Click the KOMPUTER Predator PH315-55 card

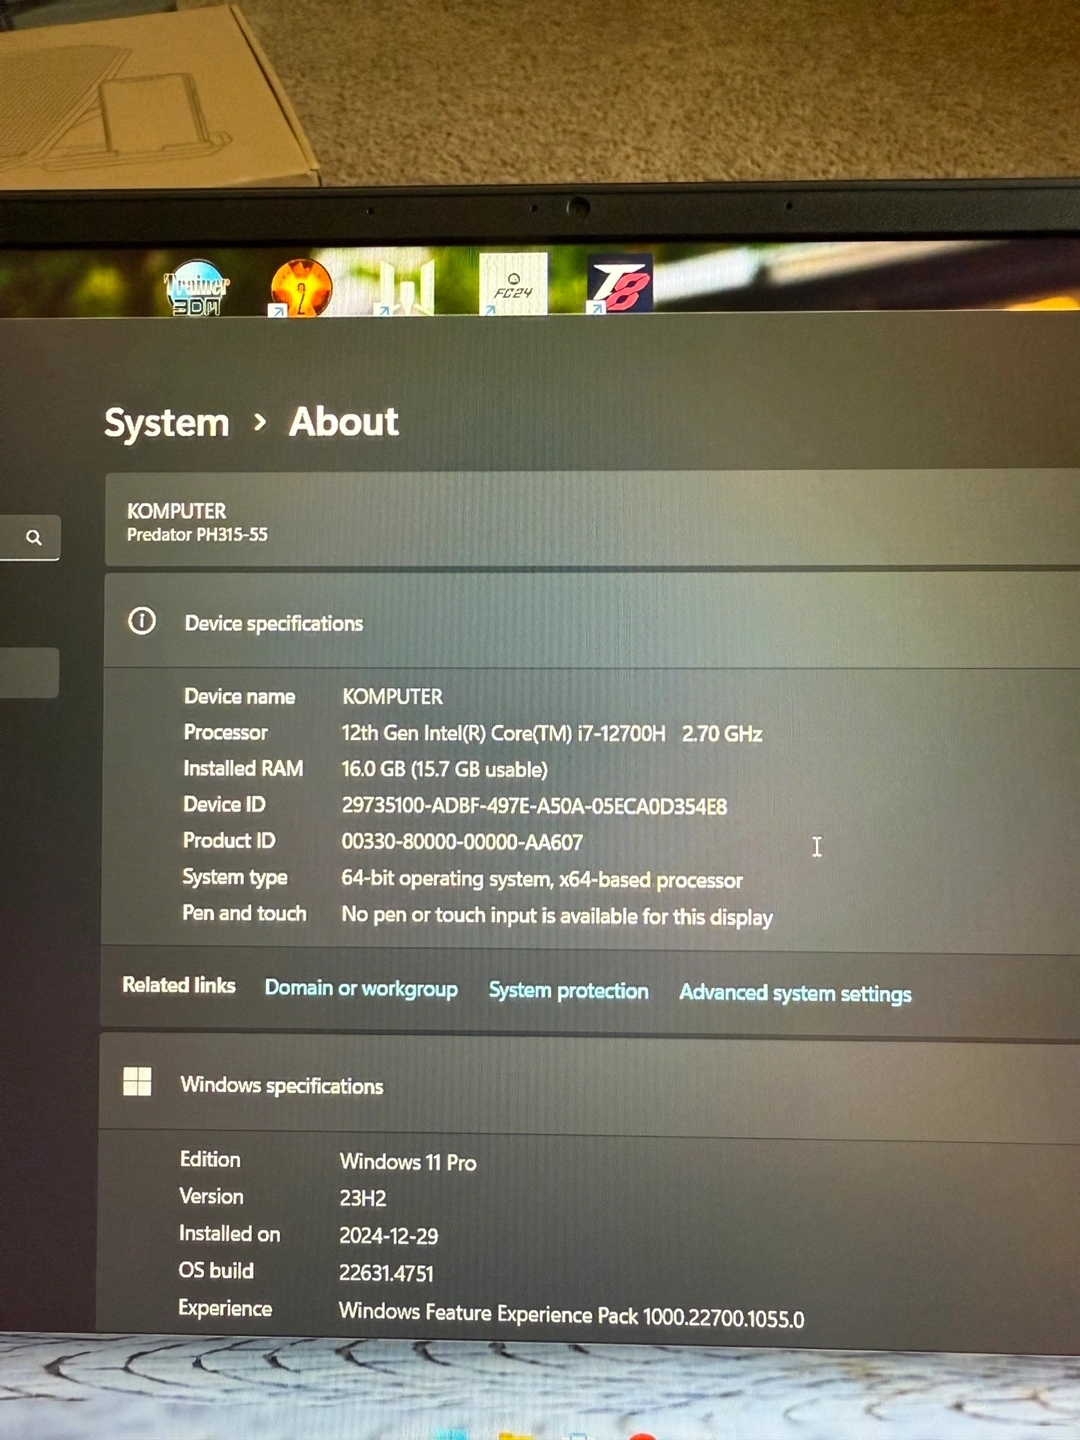592,520
